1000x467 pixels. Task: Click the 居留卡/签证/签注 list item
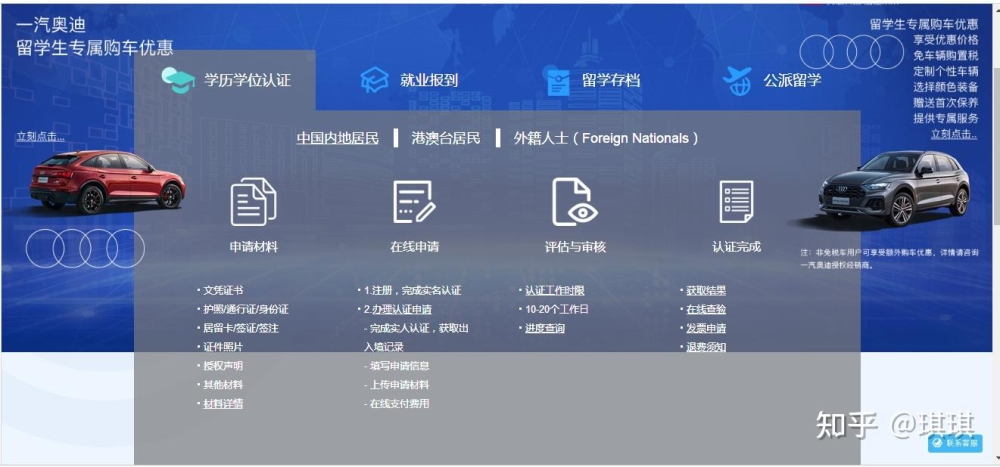(x=241, y=329)
